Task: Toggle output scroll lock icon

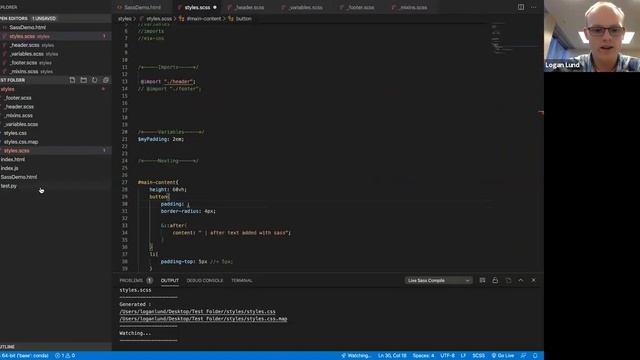Action: pyautogui.click(x=495, y=280)
